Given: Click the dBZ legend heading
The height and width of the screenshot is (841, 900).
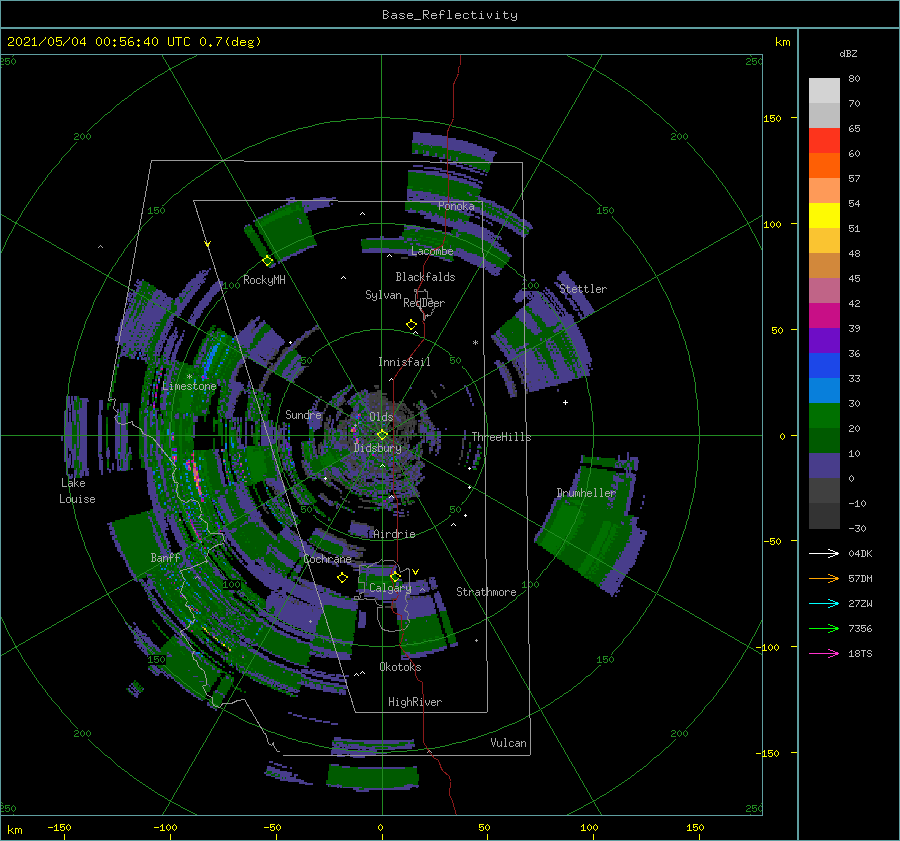Looking at the screenshot, I should pyautogui.click(x=848, y=53).
